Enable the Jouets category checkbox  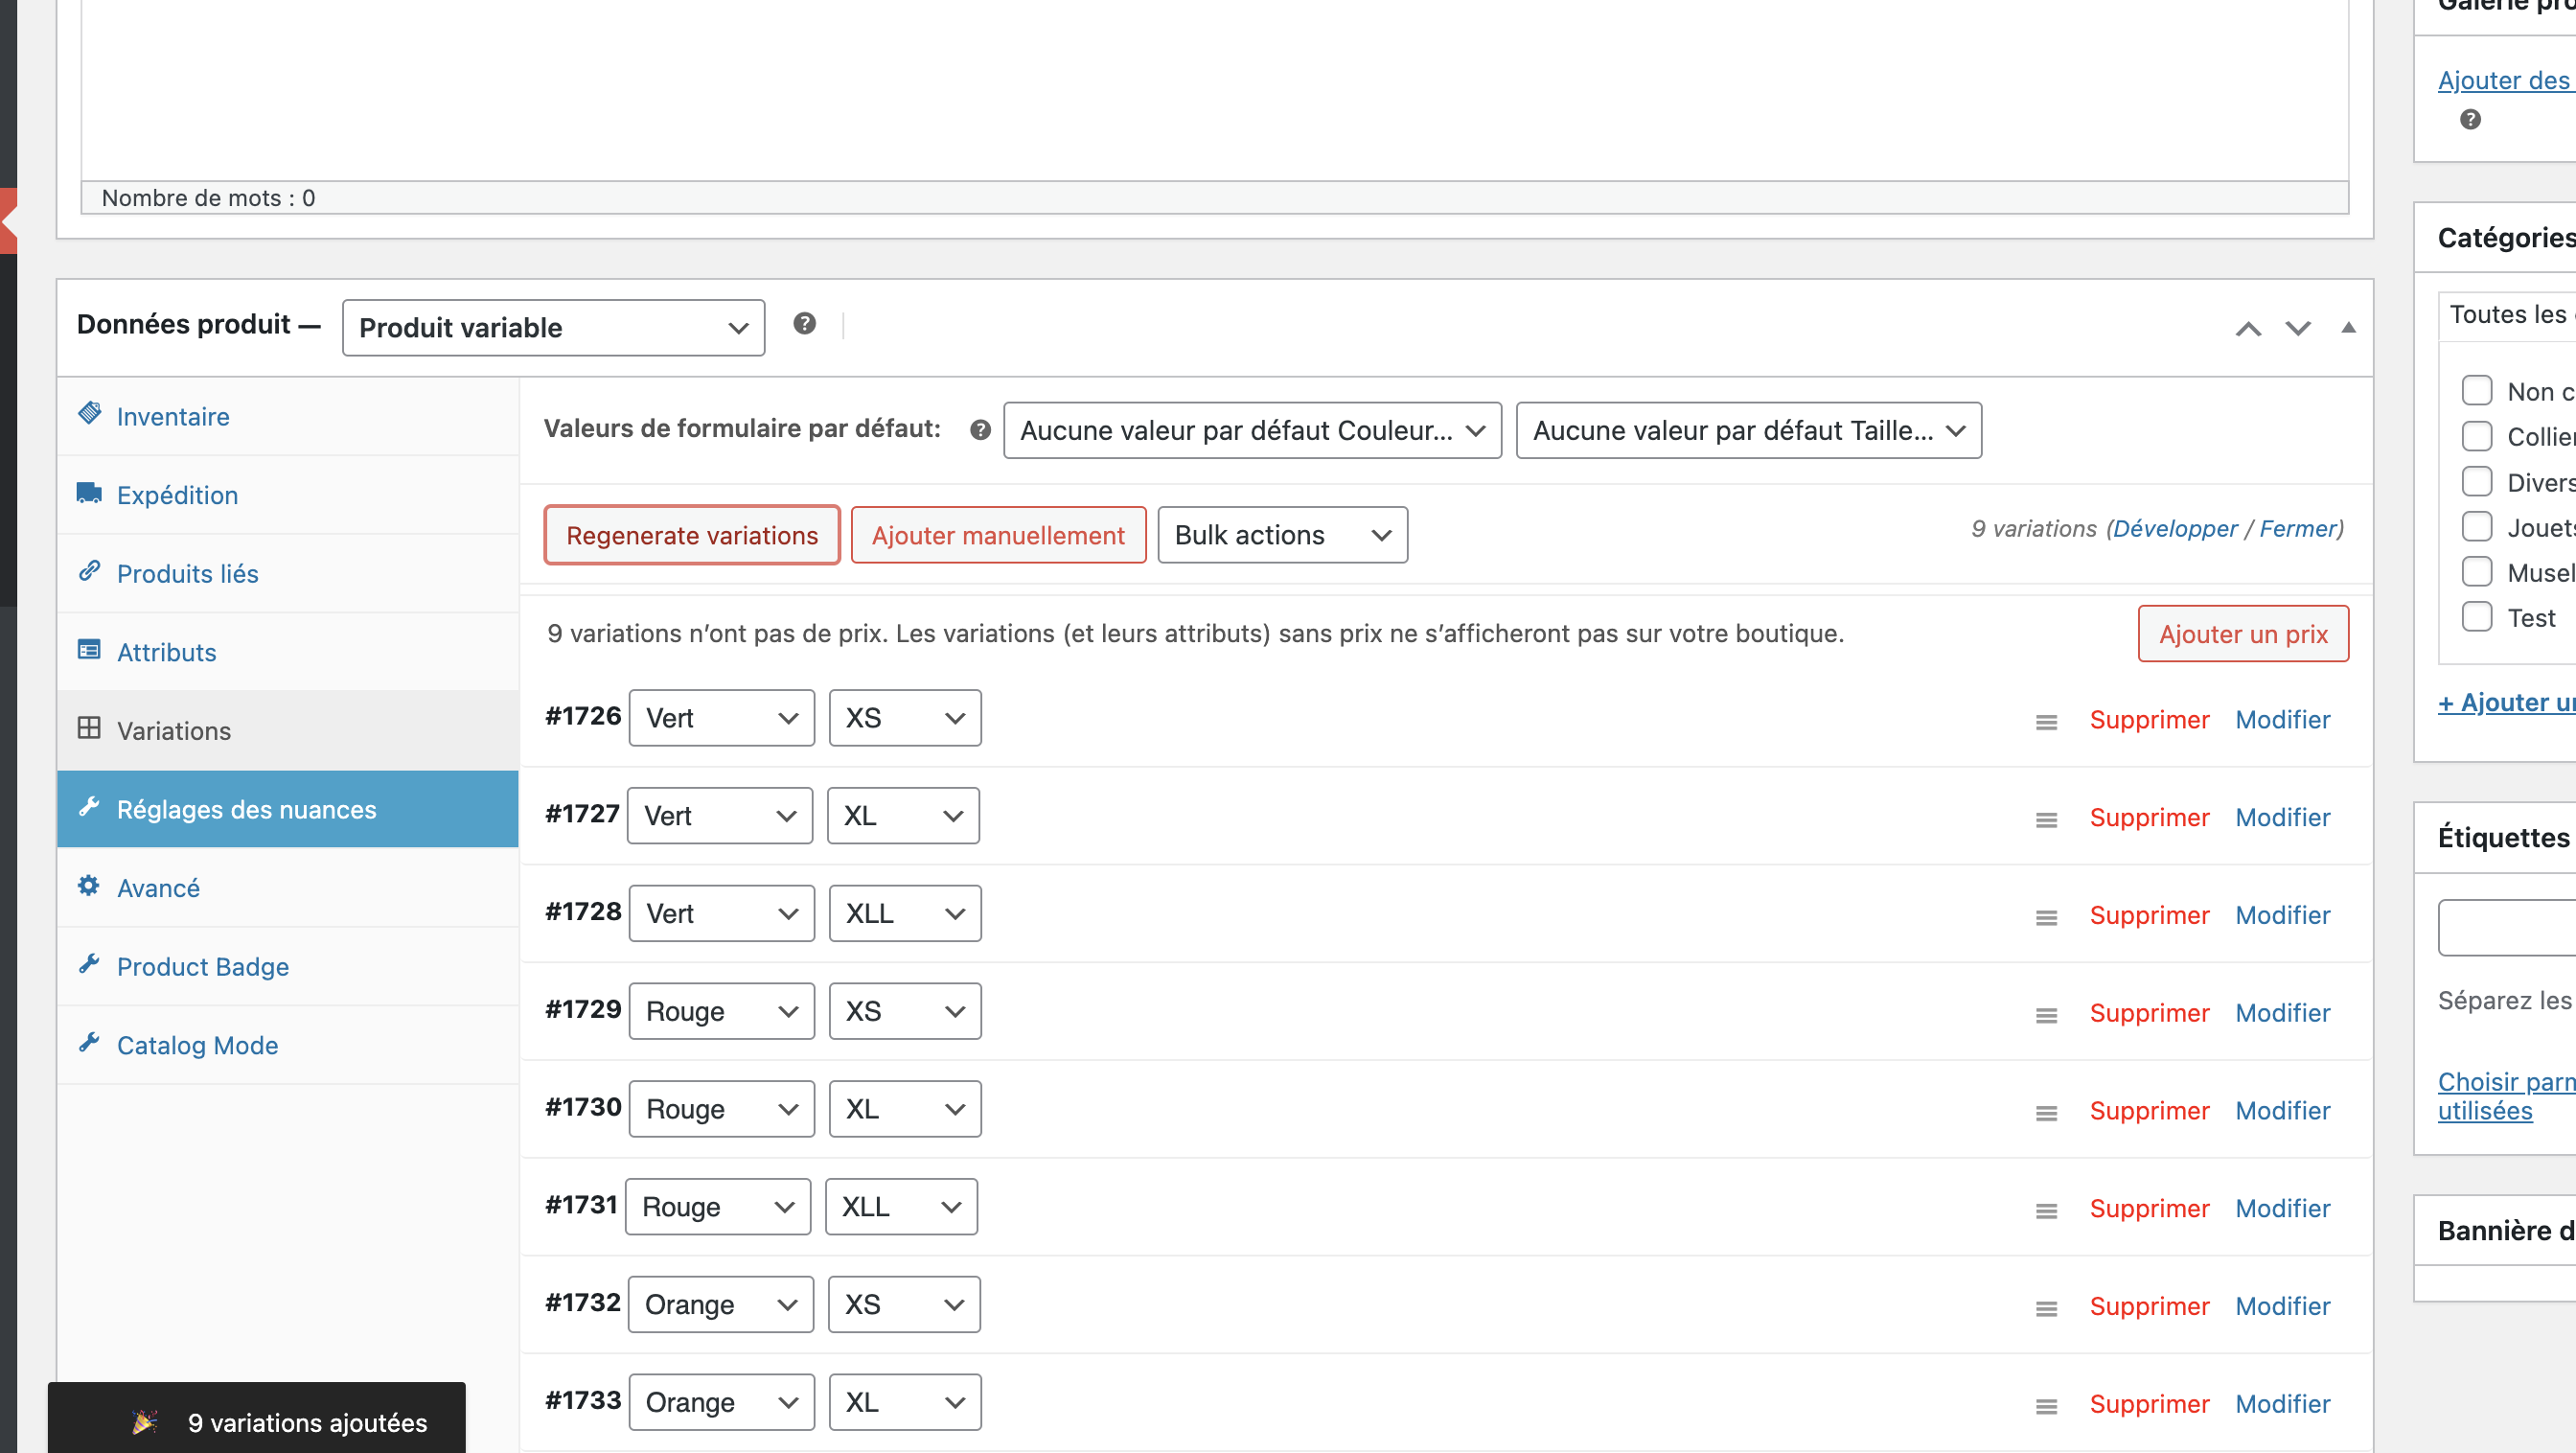[2476, 527]
